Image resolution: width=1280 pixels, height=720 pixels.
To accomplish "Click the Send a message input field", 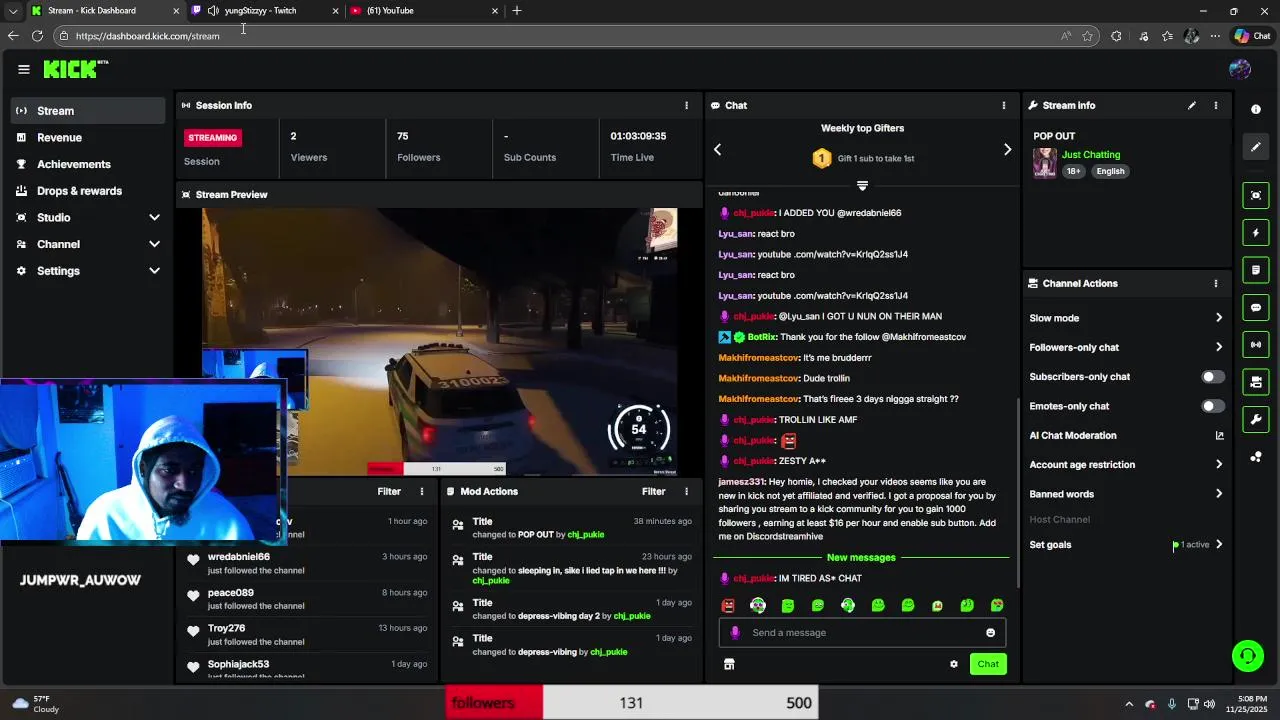I will tap(862, 633).
